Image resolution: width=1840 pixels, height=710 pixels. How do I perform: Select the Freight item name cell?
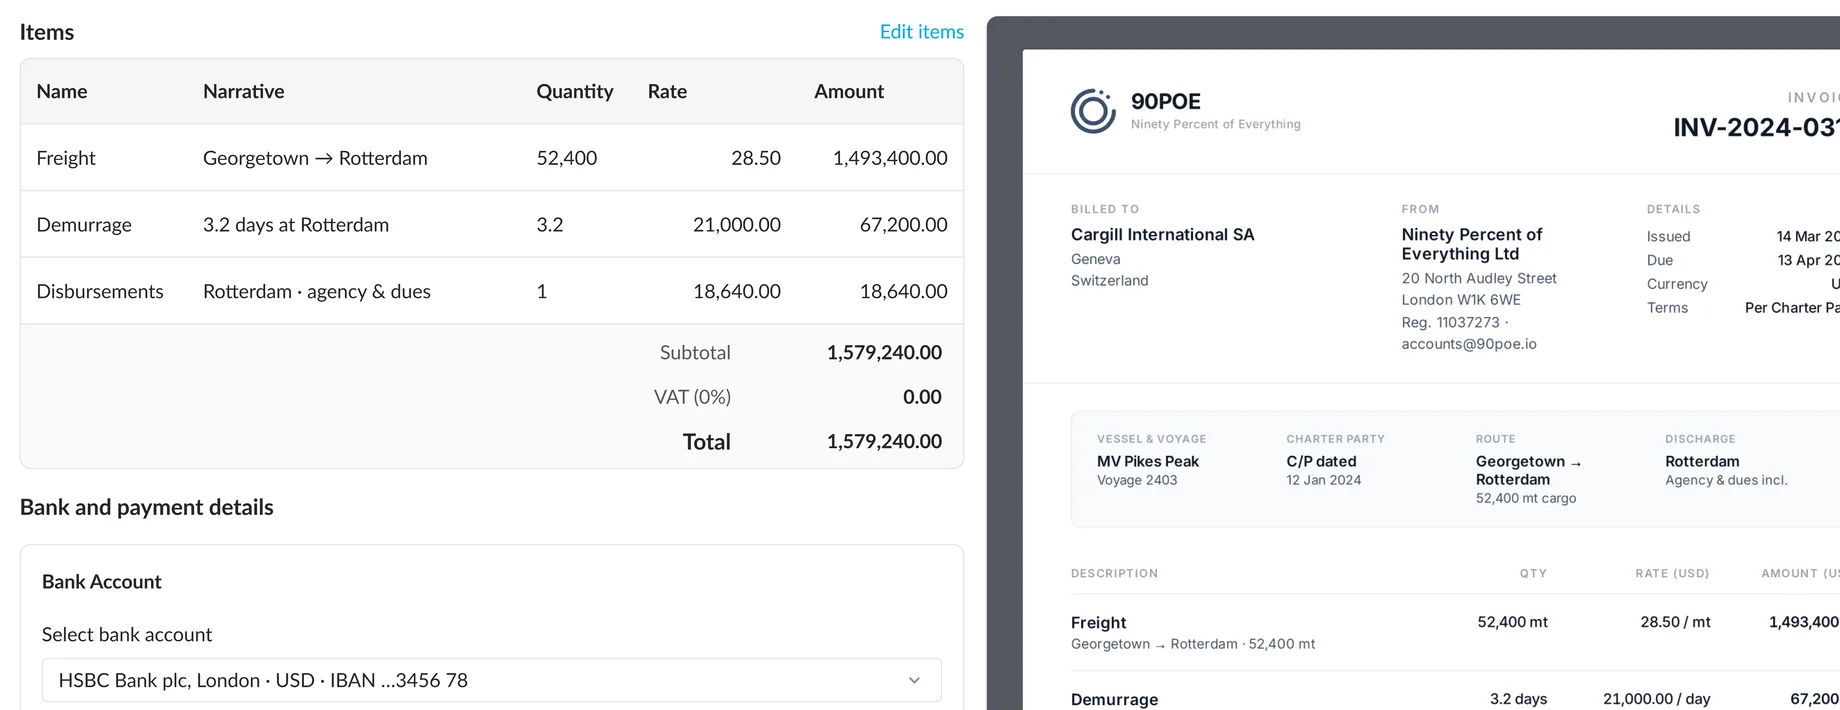pos(66,158)
